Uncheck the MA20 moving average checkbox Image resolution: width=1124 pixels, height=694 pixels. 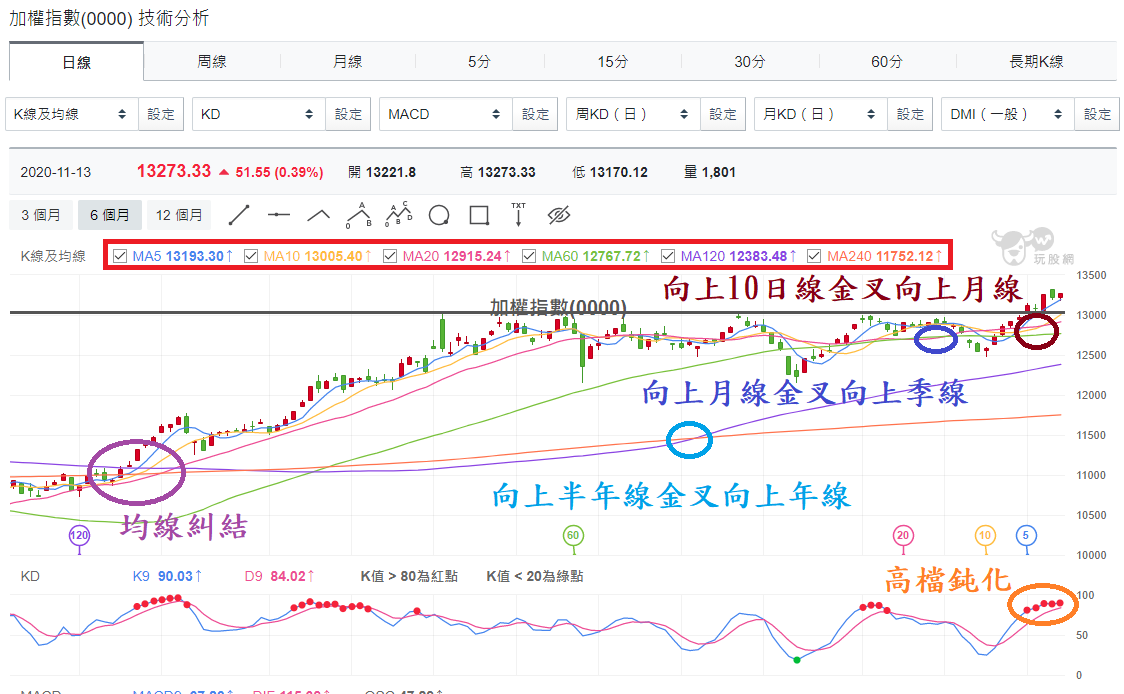(x=390, y=256)
